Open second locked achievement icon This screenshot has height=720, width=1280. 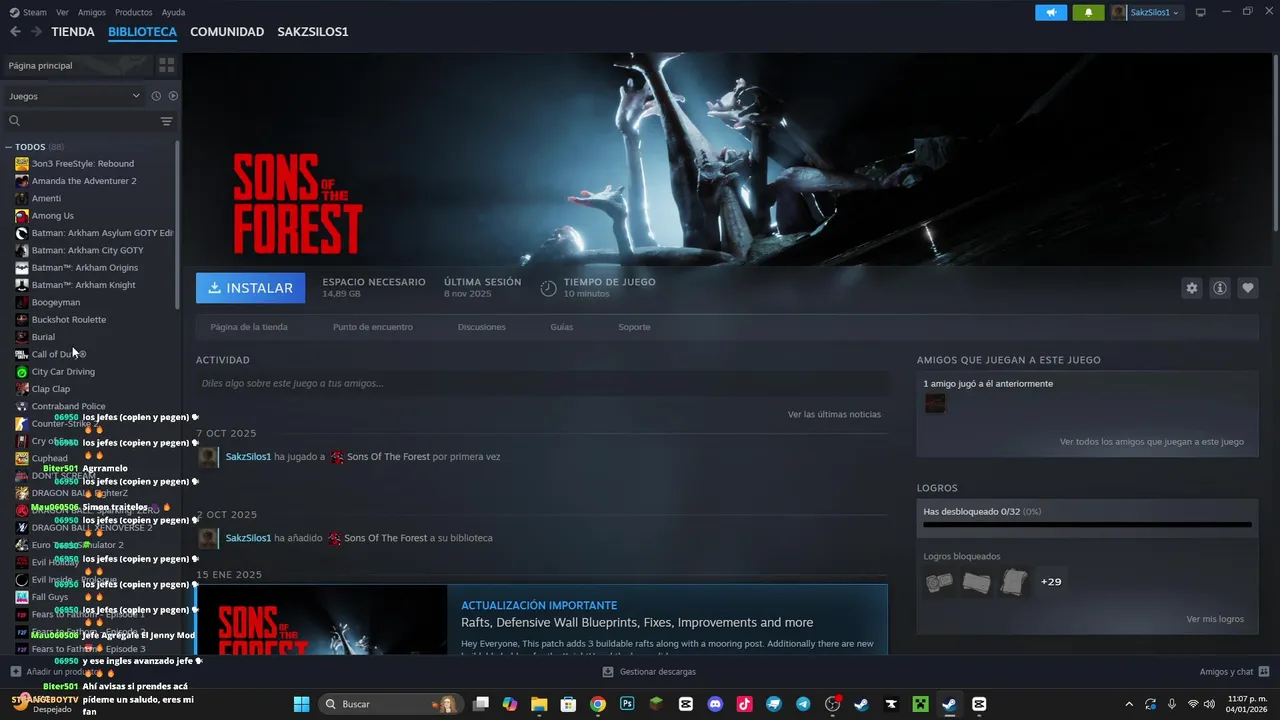click(976, 582)
